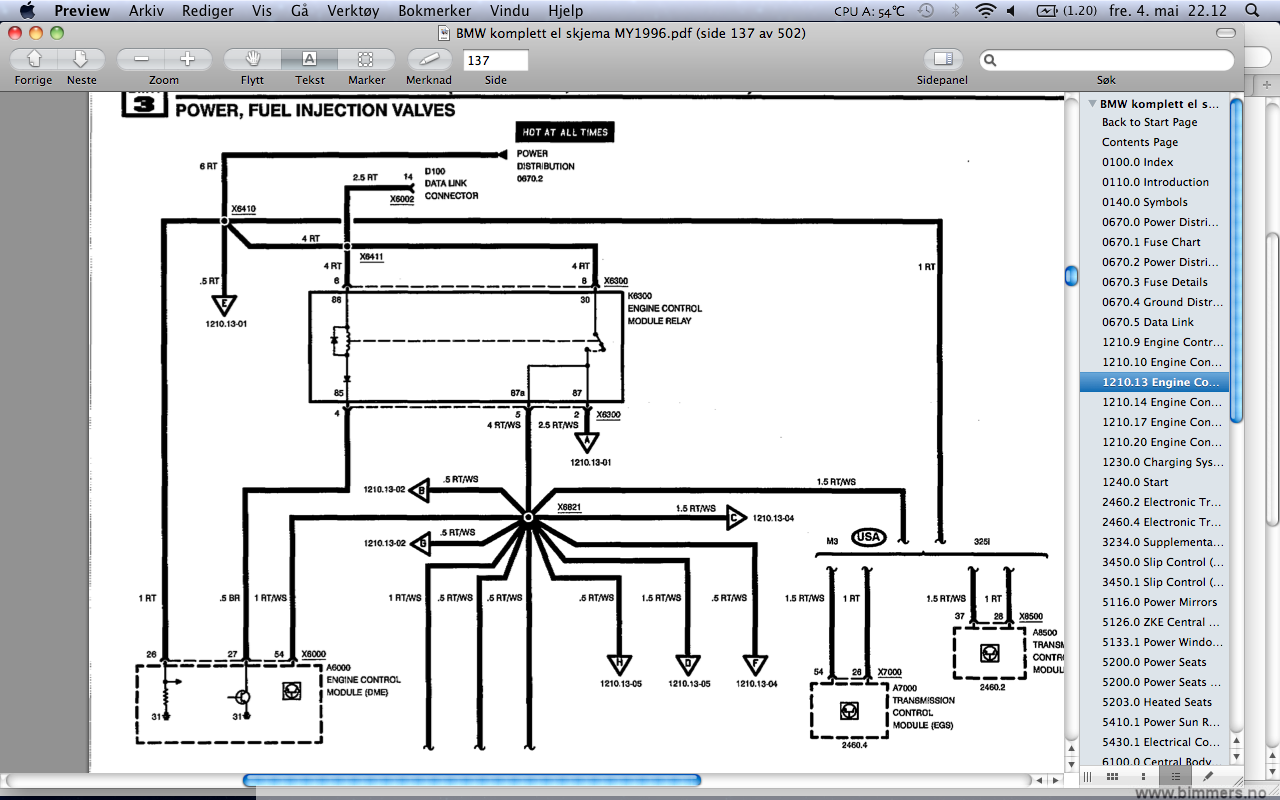
Task: Hide the toolbar with the pill button
Action: pos(1225,33)
